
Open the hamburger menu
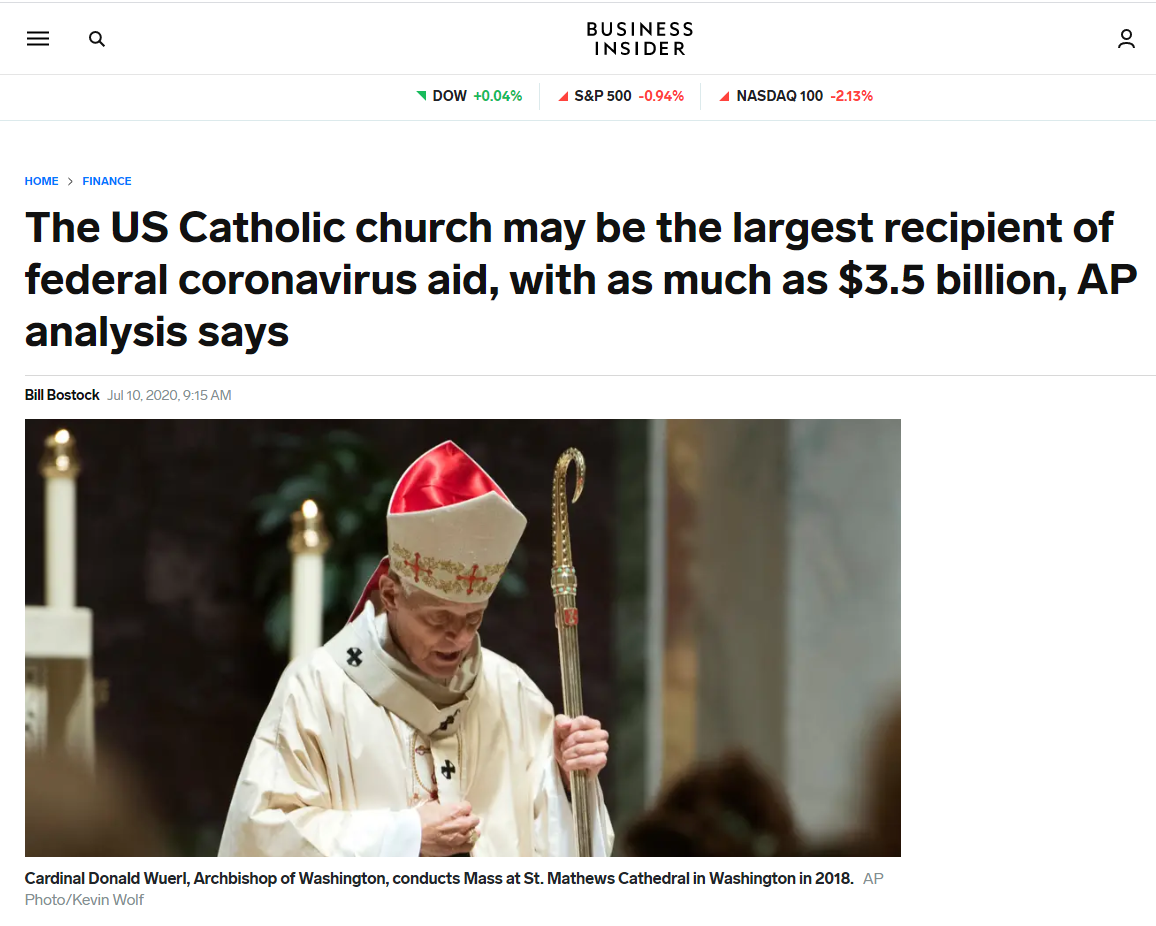pos(38,38)
